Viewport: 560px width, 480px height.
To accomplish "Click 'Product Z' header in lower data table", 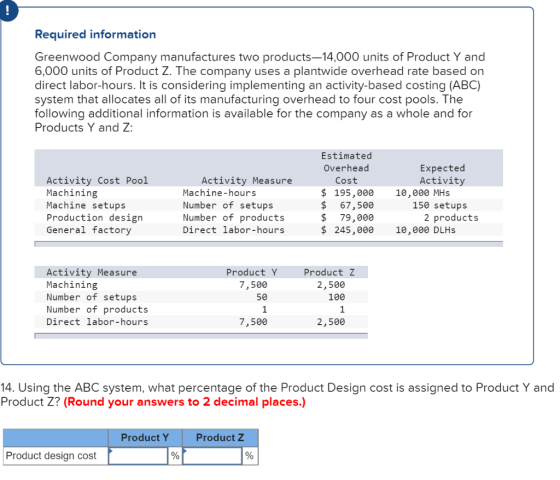I will [329, 272].
